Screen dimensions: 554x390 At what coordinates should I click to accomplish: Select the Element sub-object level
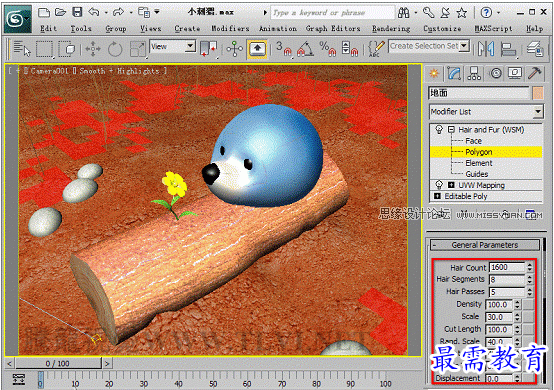coord(479,163)
